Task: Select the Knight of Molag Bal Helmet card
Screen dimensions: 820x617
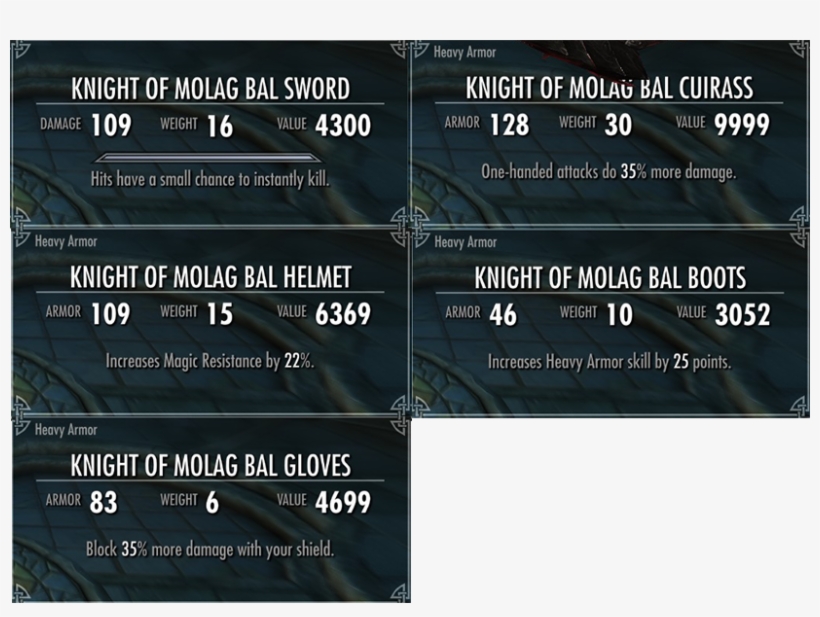Action: tap(210, 320)
